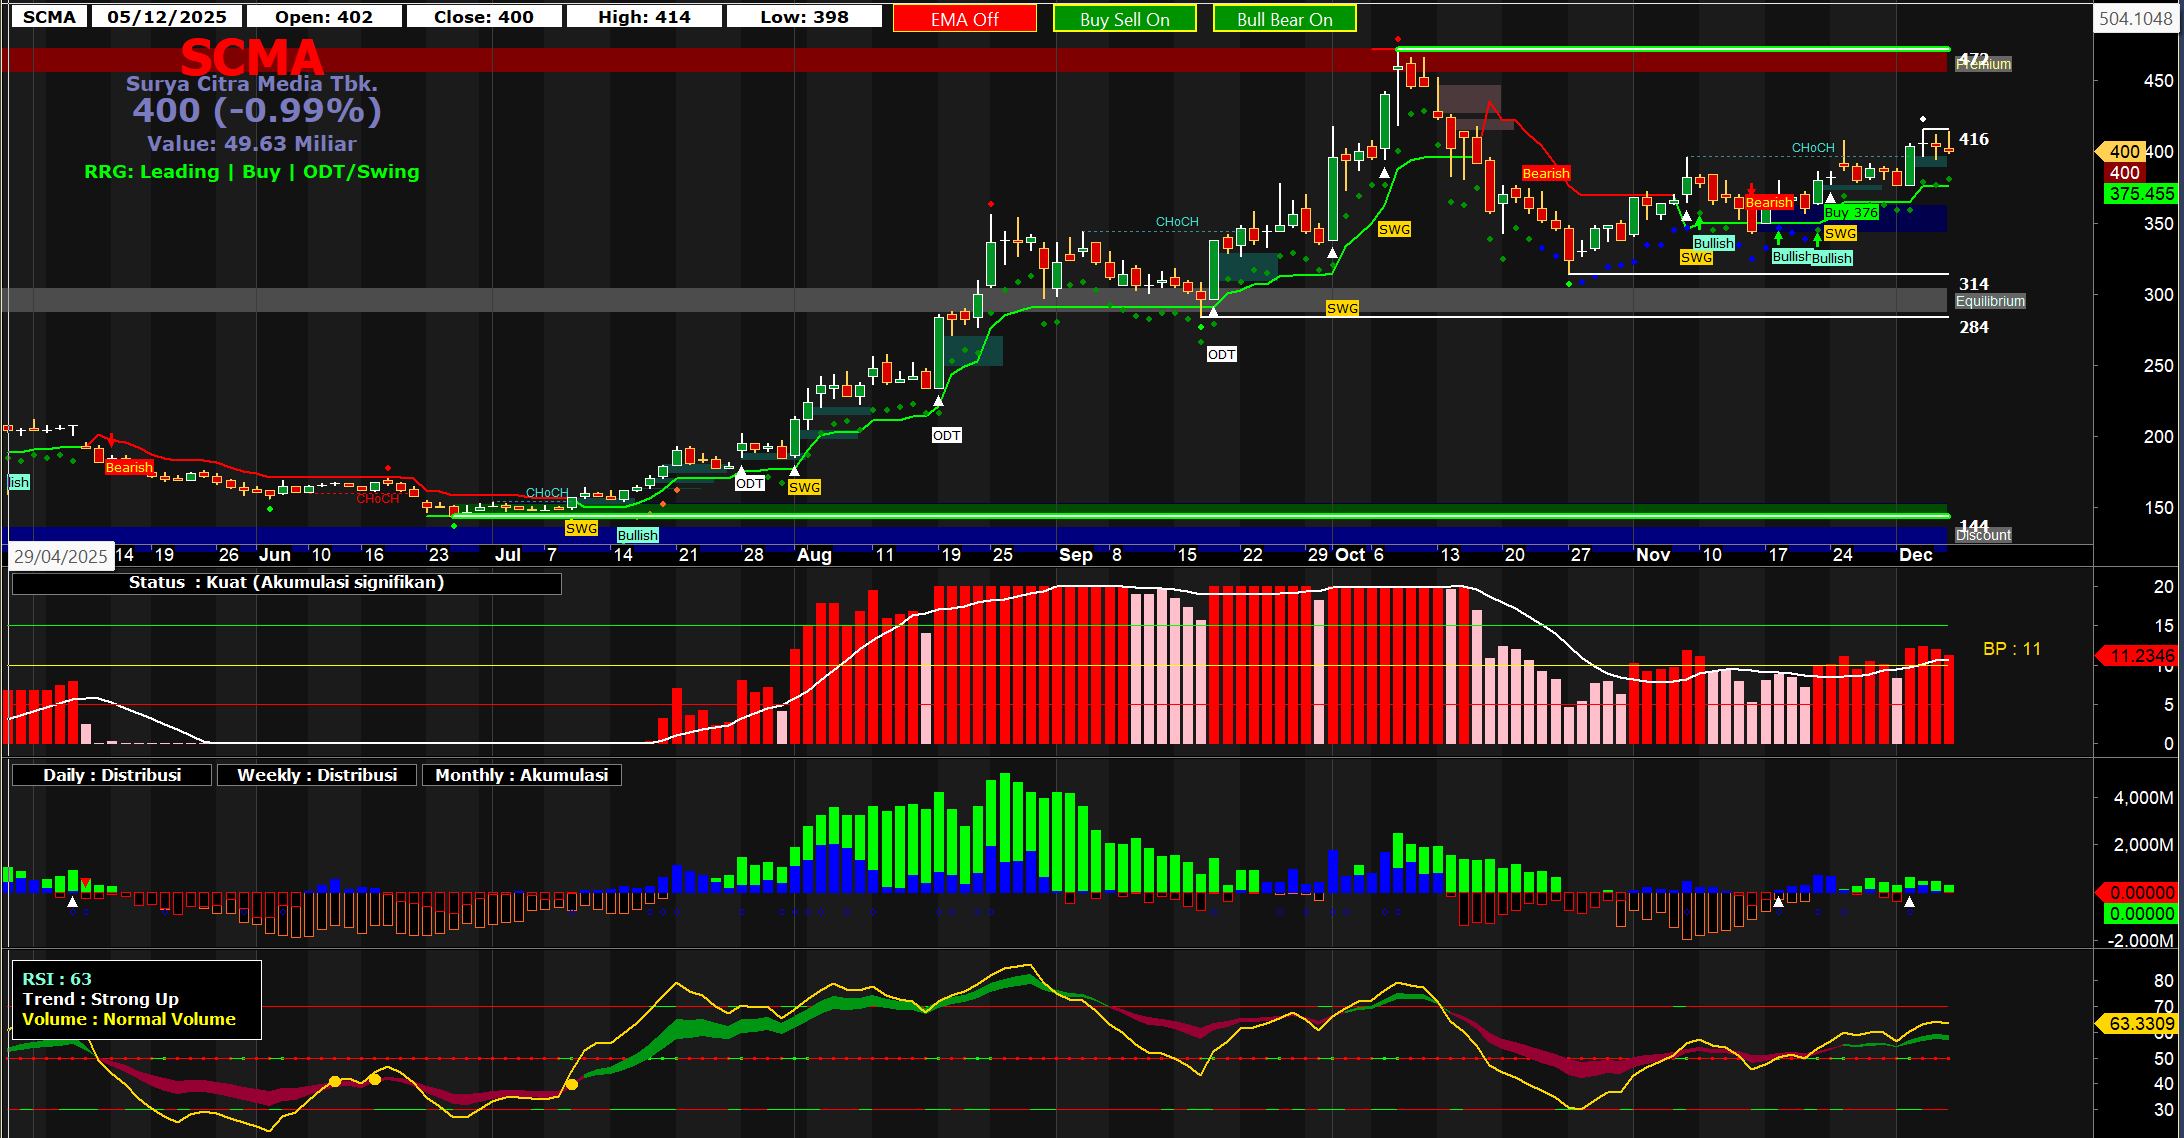This screenshot has height=1138, width=2184.
Task: Click the CHoCH marker near 400 level
Action: click(x=1812, y=148)
